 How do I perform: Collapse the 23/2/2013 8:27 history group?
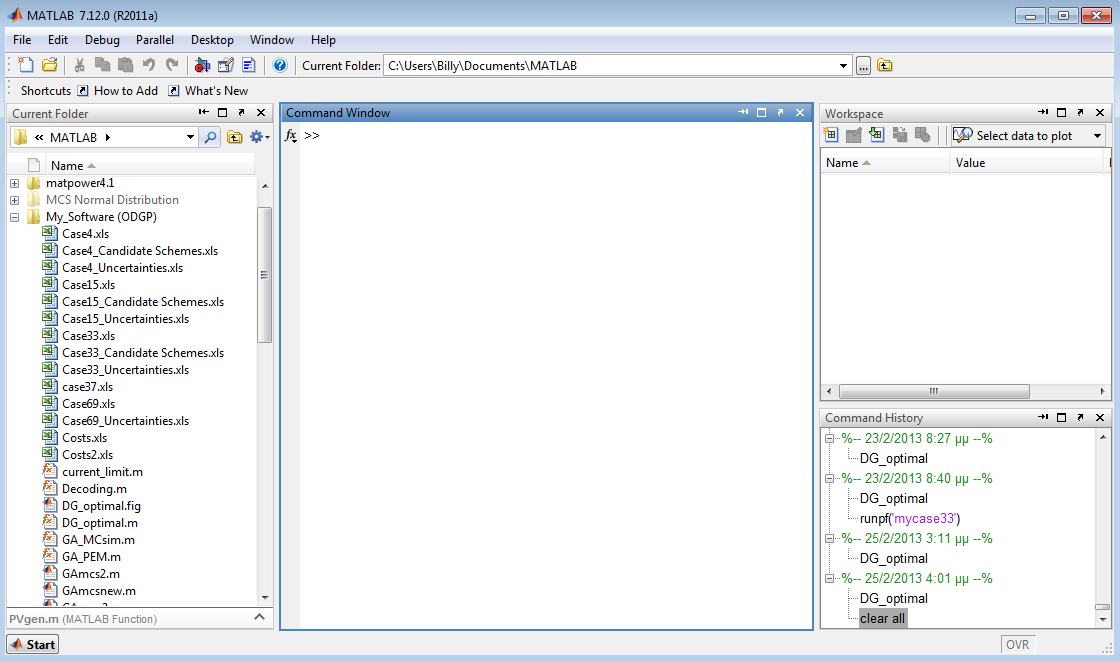pos(829,439)
